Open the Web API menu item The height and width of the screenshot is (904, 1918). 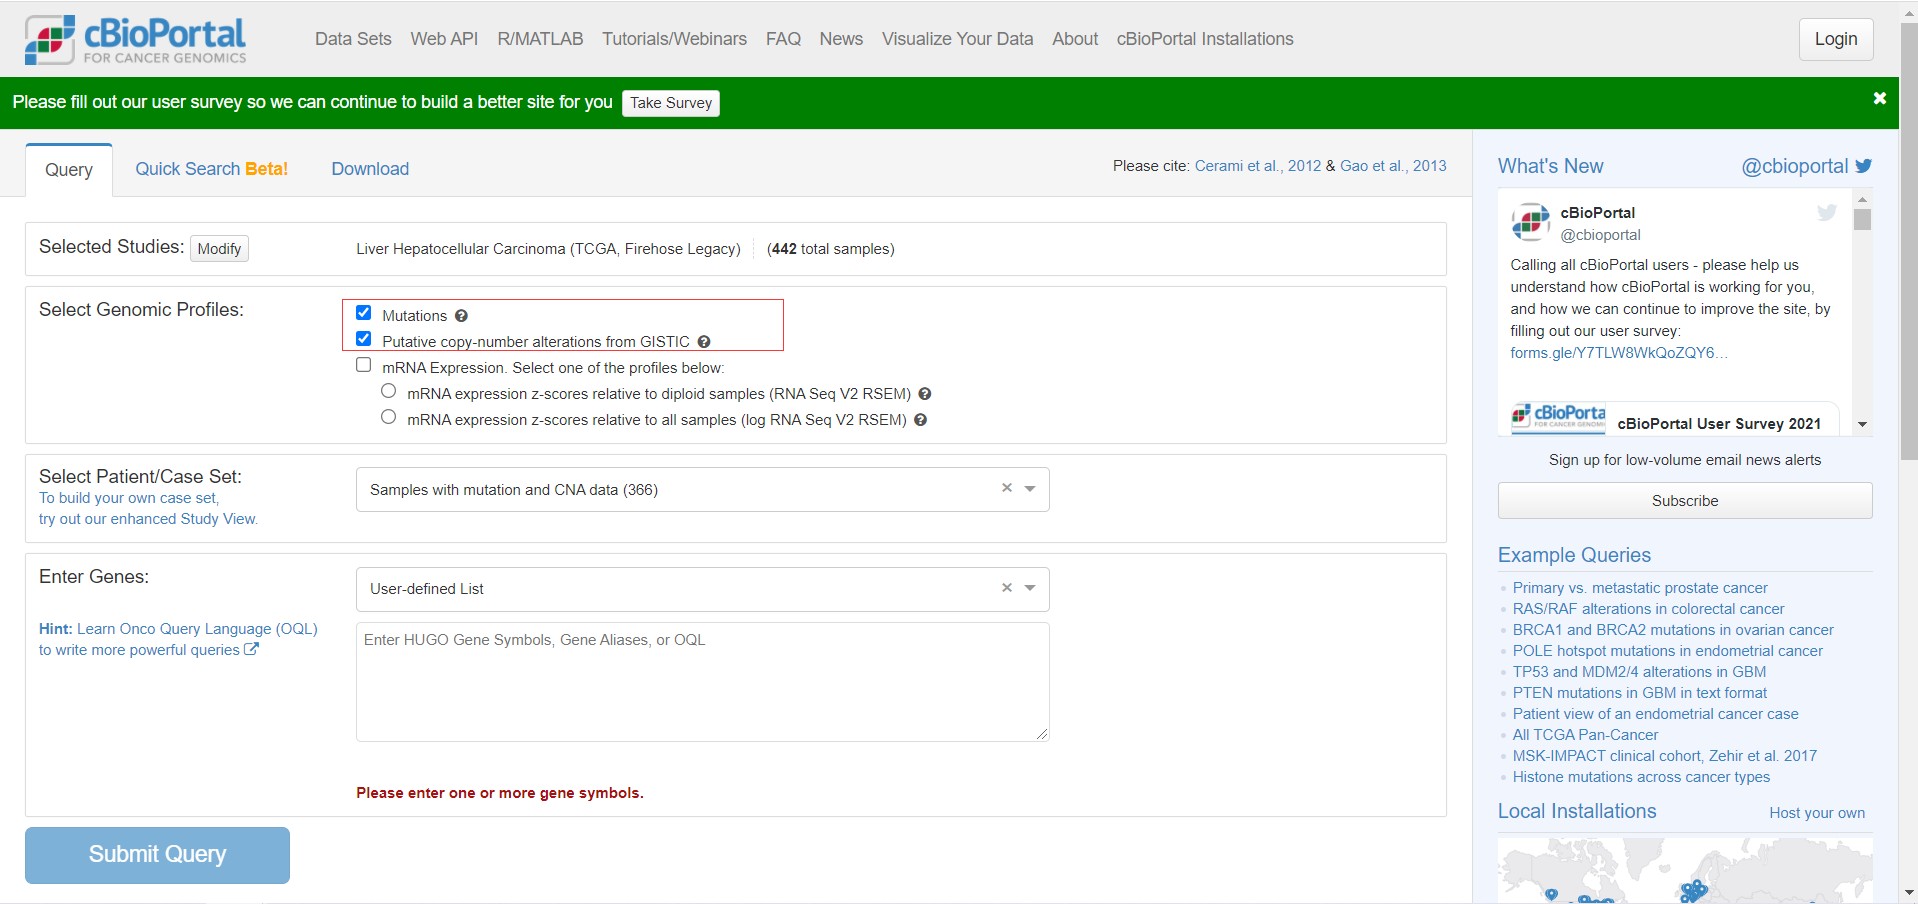[x=444, y=39]
